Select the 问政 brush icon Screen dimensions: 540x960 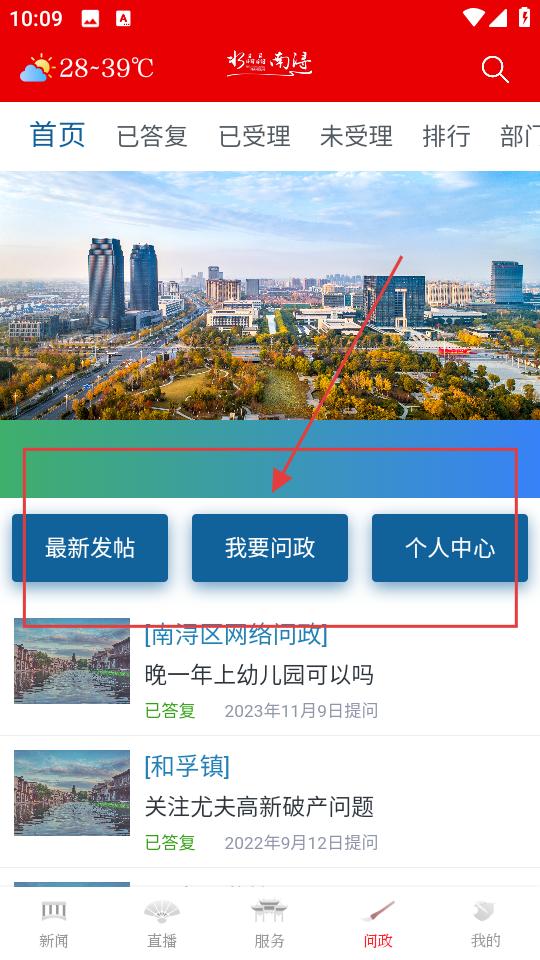(x=378, y=910)
